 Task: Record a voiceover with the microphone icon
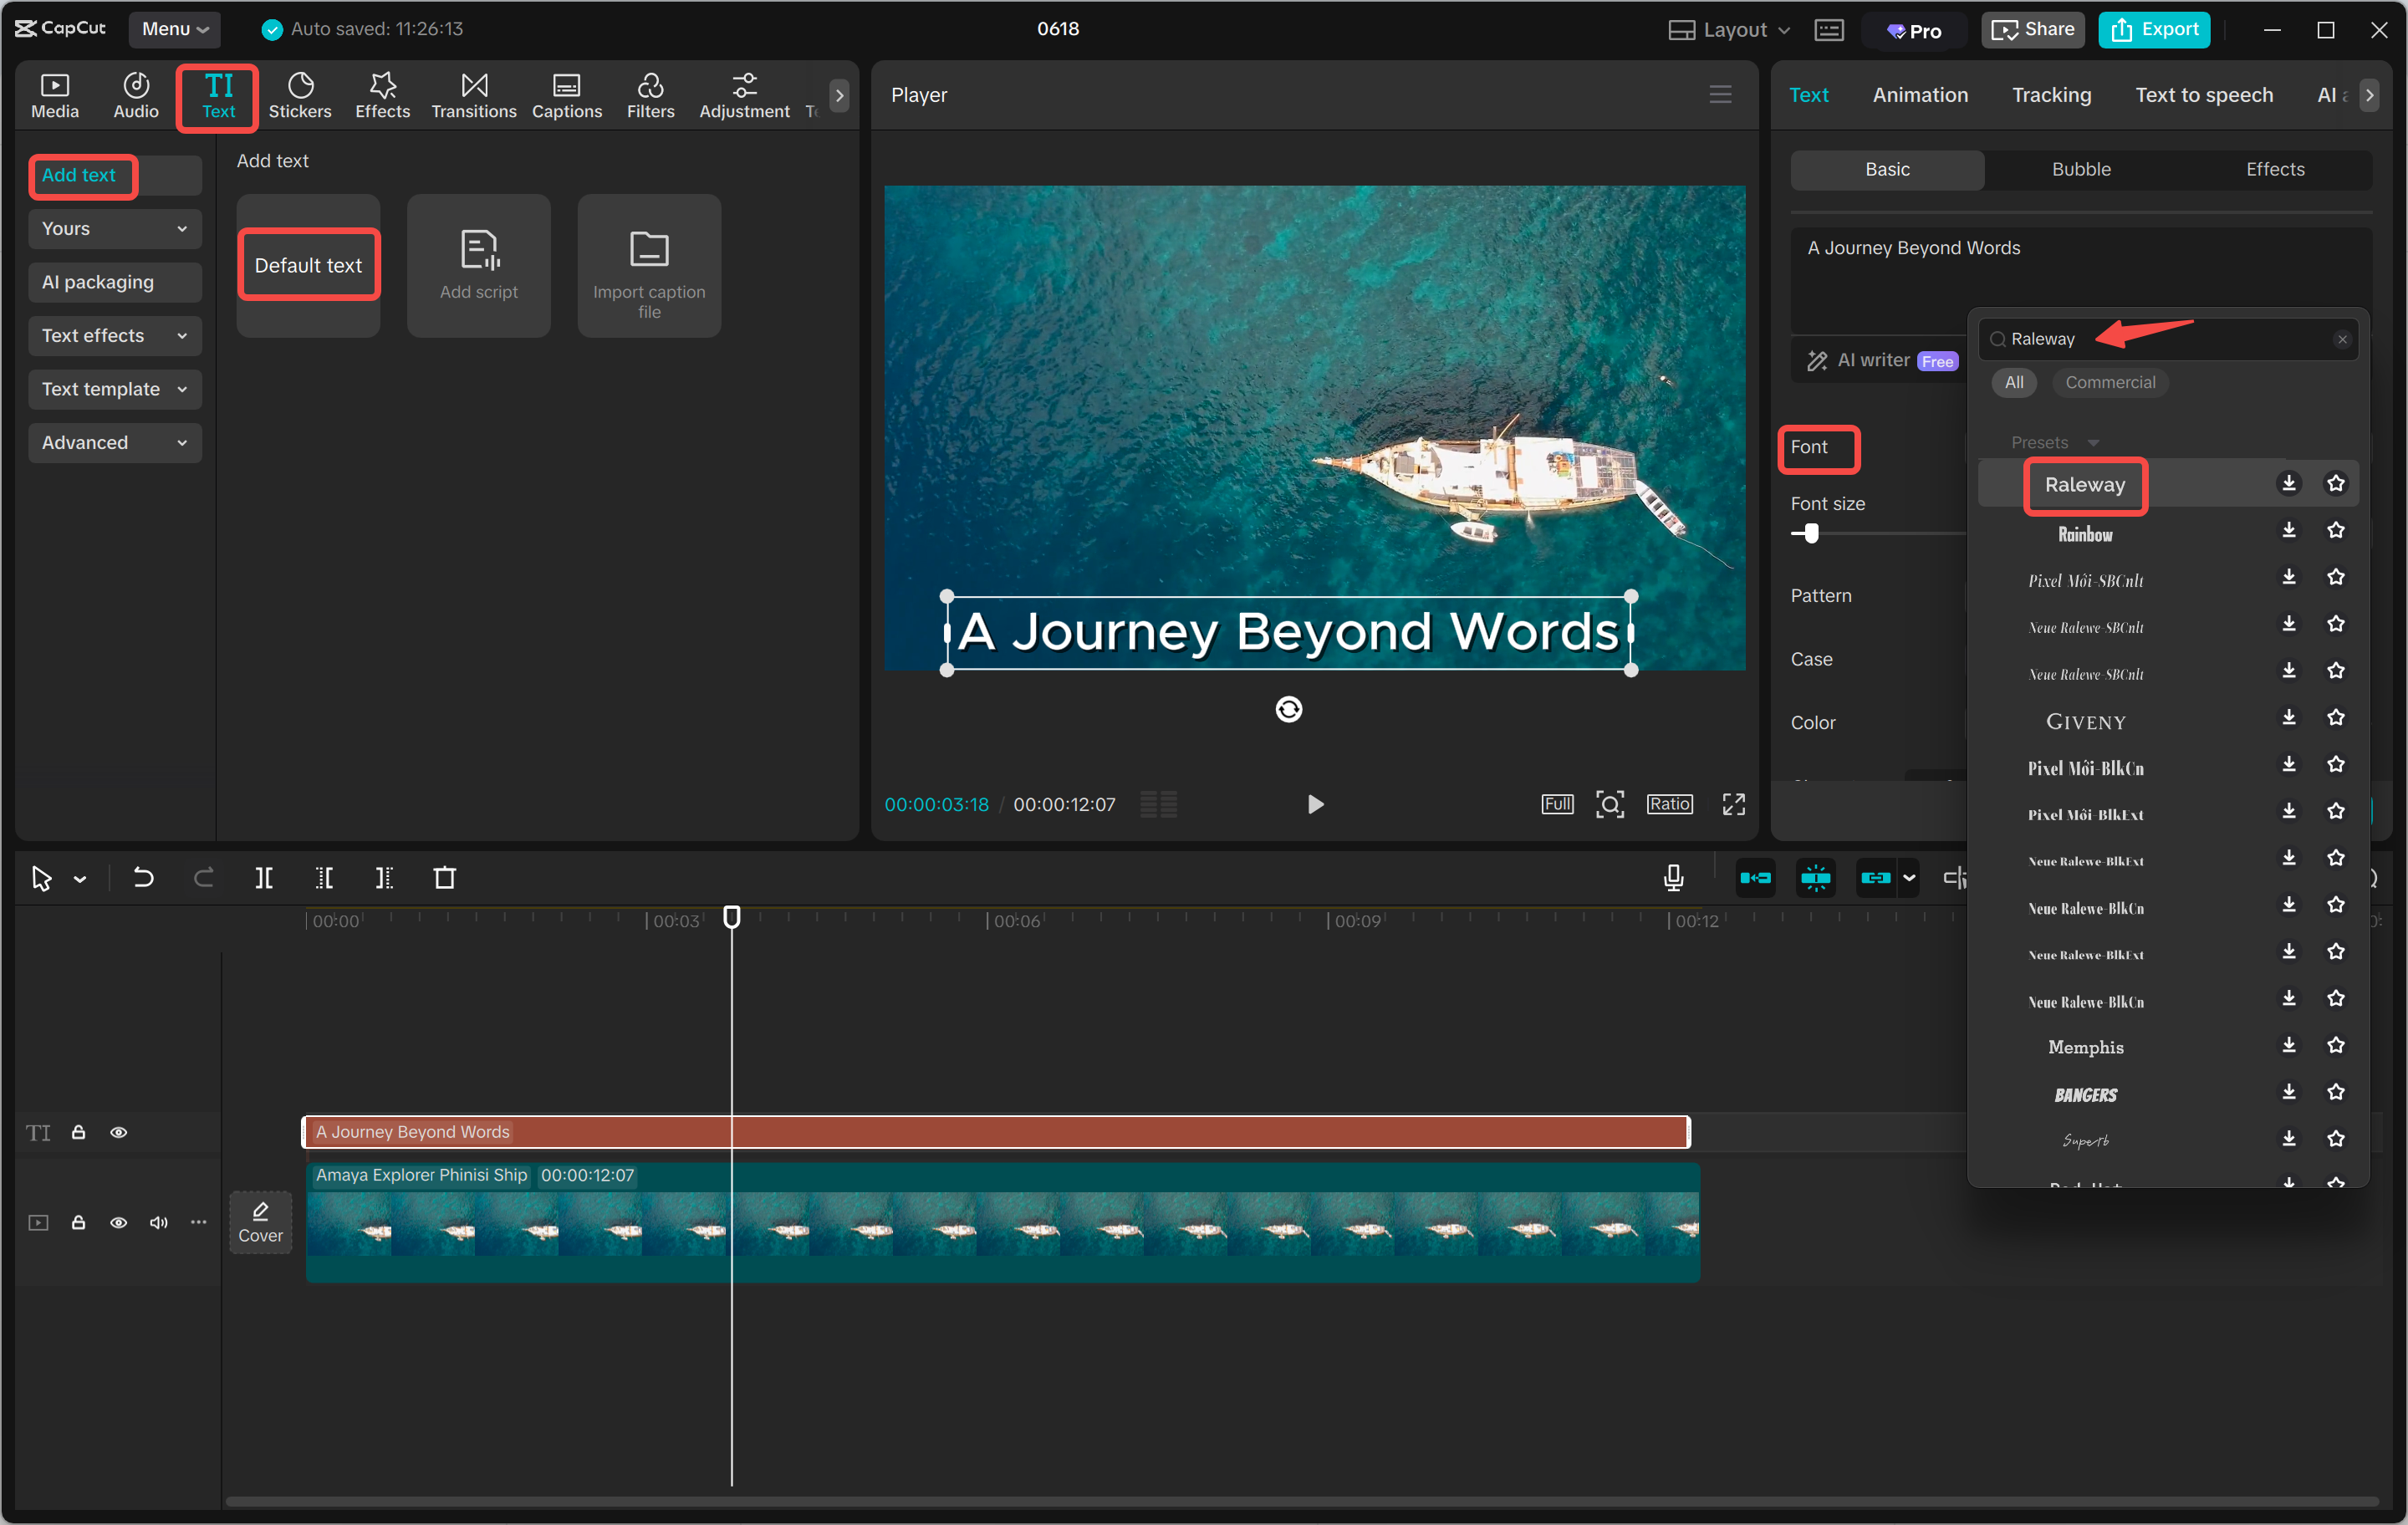click(1673, 878)
